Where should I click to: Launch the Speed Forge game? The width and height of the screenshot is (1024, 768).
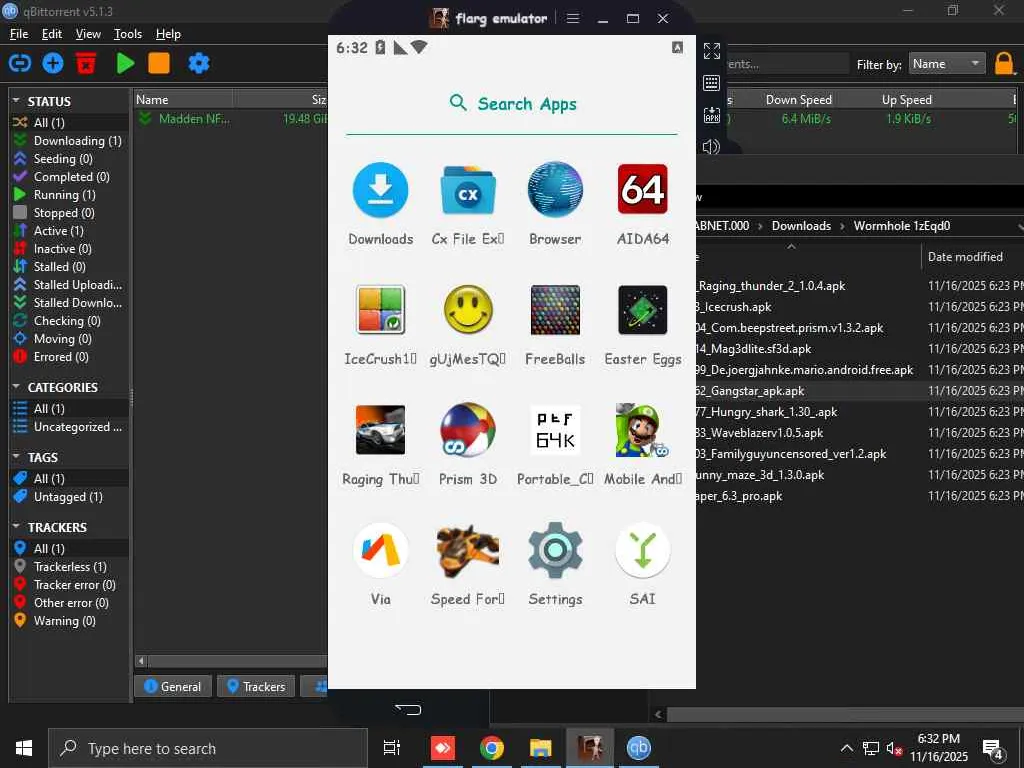click(x=468, y=551)
